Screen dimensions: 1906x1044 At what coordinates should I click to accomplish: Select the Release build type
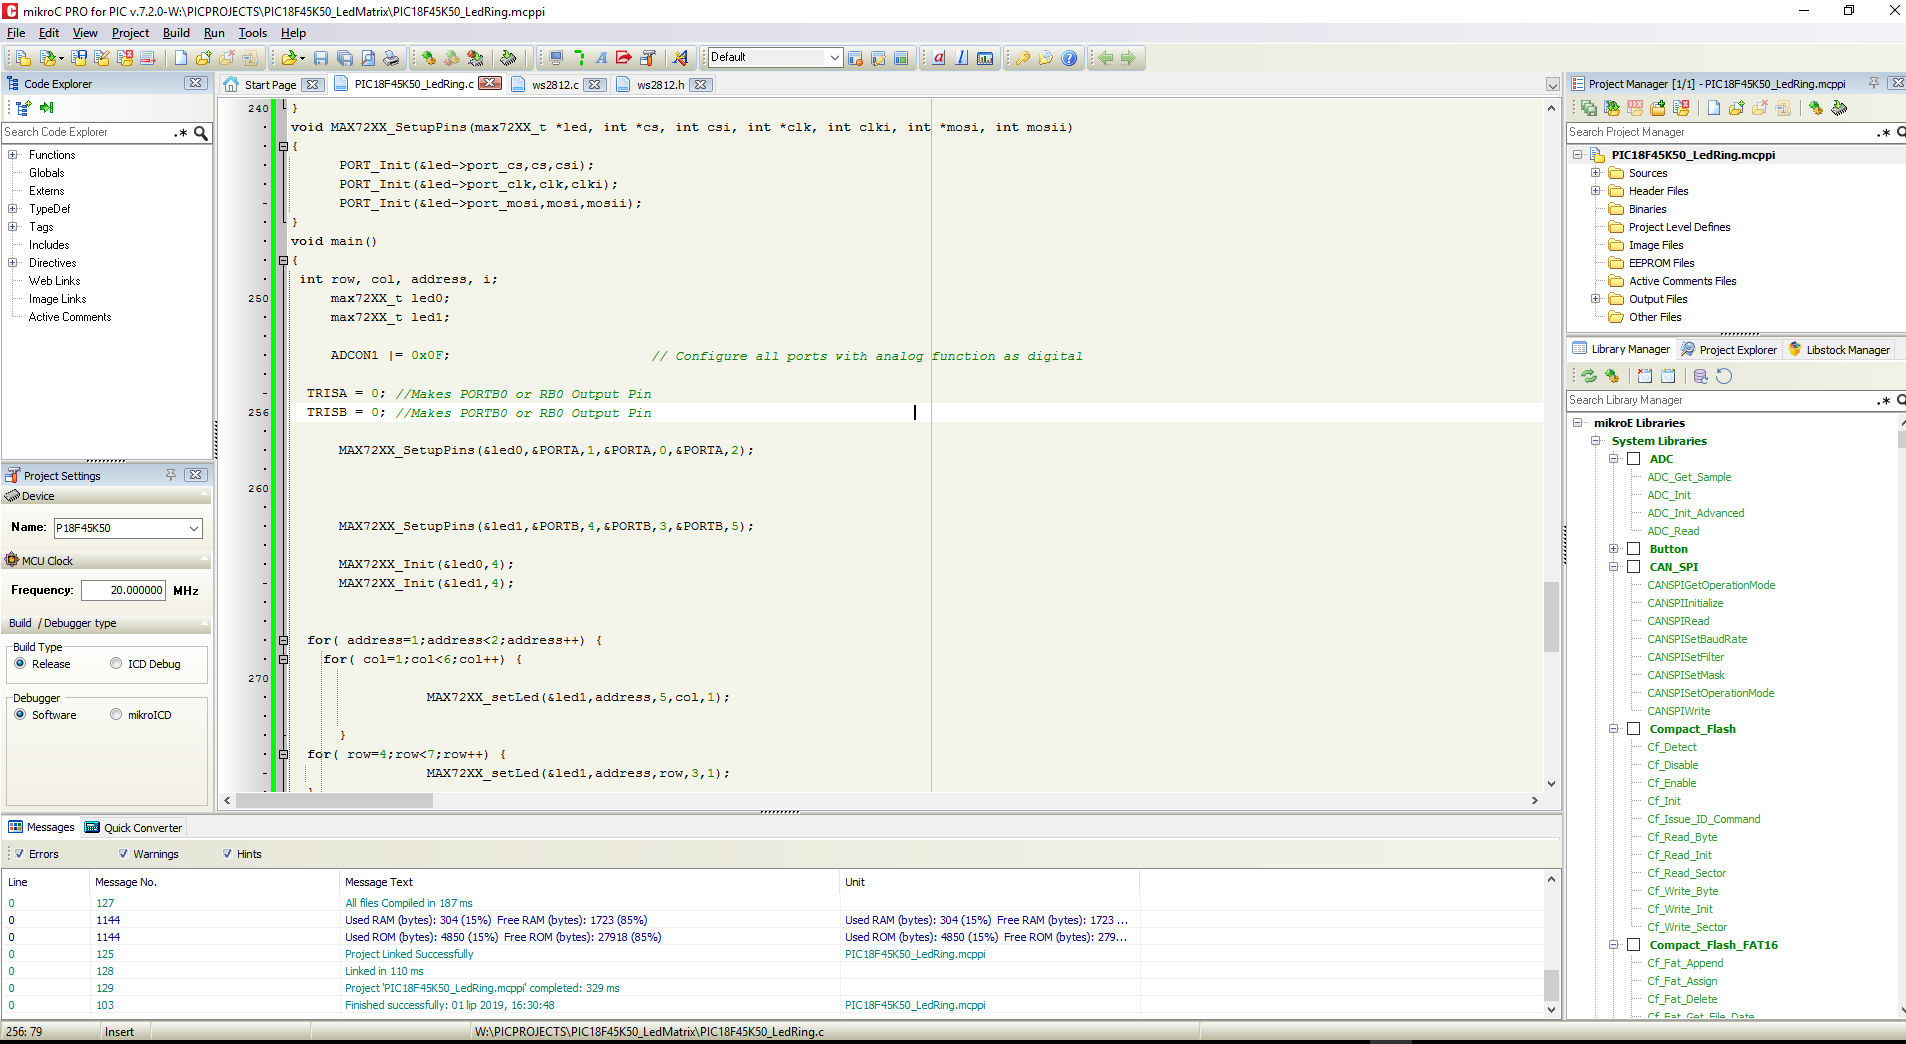[20, 664]
